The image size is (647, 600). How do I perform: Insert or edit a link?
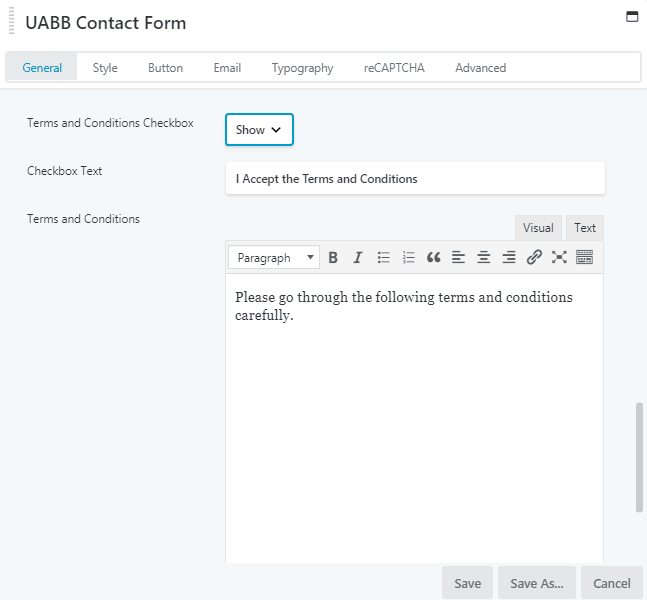tap(534, 258)
